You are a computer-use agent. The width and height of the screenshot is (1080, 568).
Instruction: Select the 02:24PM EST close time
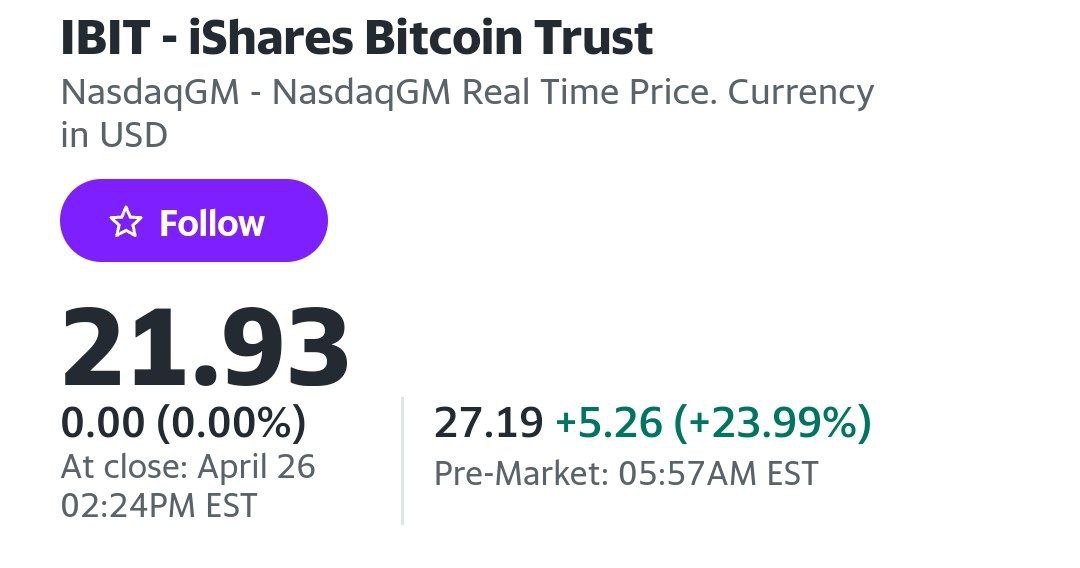tap(158, 505)
